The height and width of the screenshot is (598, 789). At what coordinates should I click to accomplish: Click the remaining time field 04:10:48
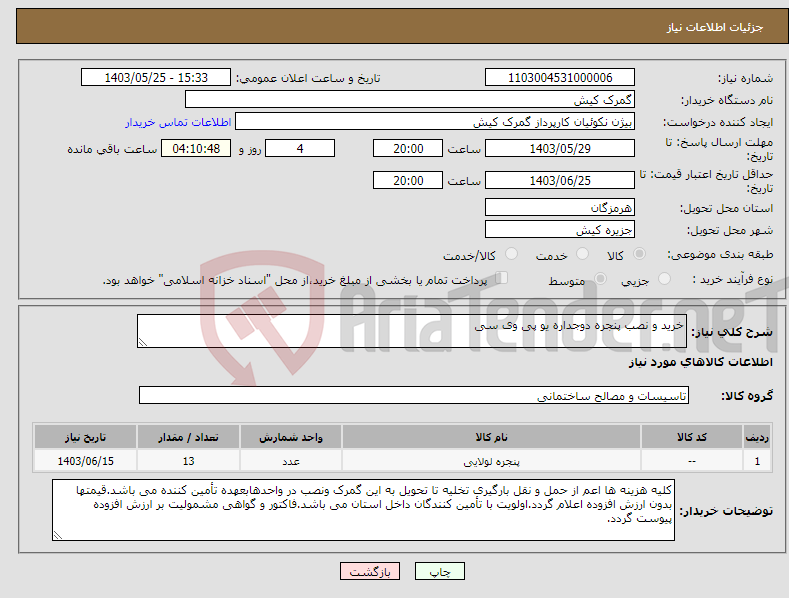click(x=196, y=148)
